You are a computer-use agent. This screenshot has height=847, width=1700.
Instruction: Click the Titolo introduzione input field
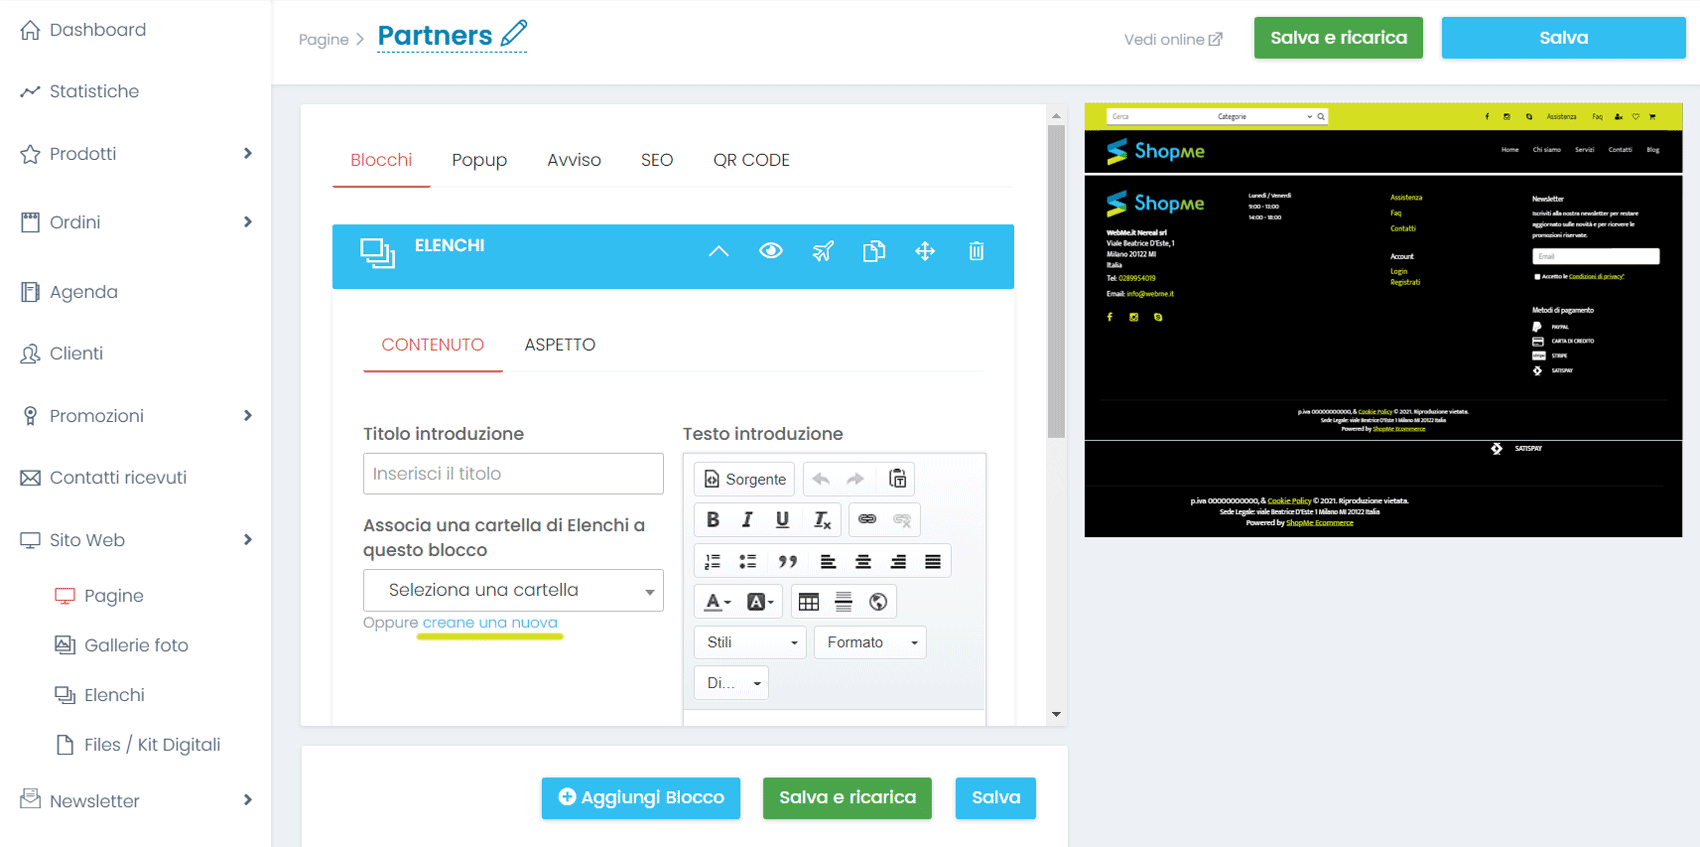(x=513, y=474)
